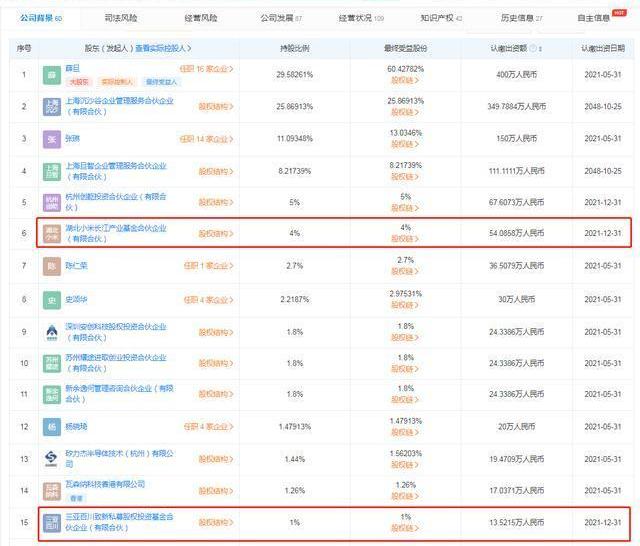Open 股权结构 for row 2 shareholder
Image resolution: width=640 pixels, height=546 pixels.
coord(216,107)
